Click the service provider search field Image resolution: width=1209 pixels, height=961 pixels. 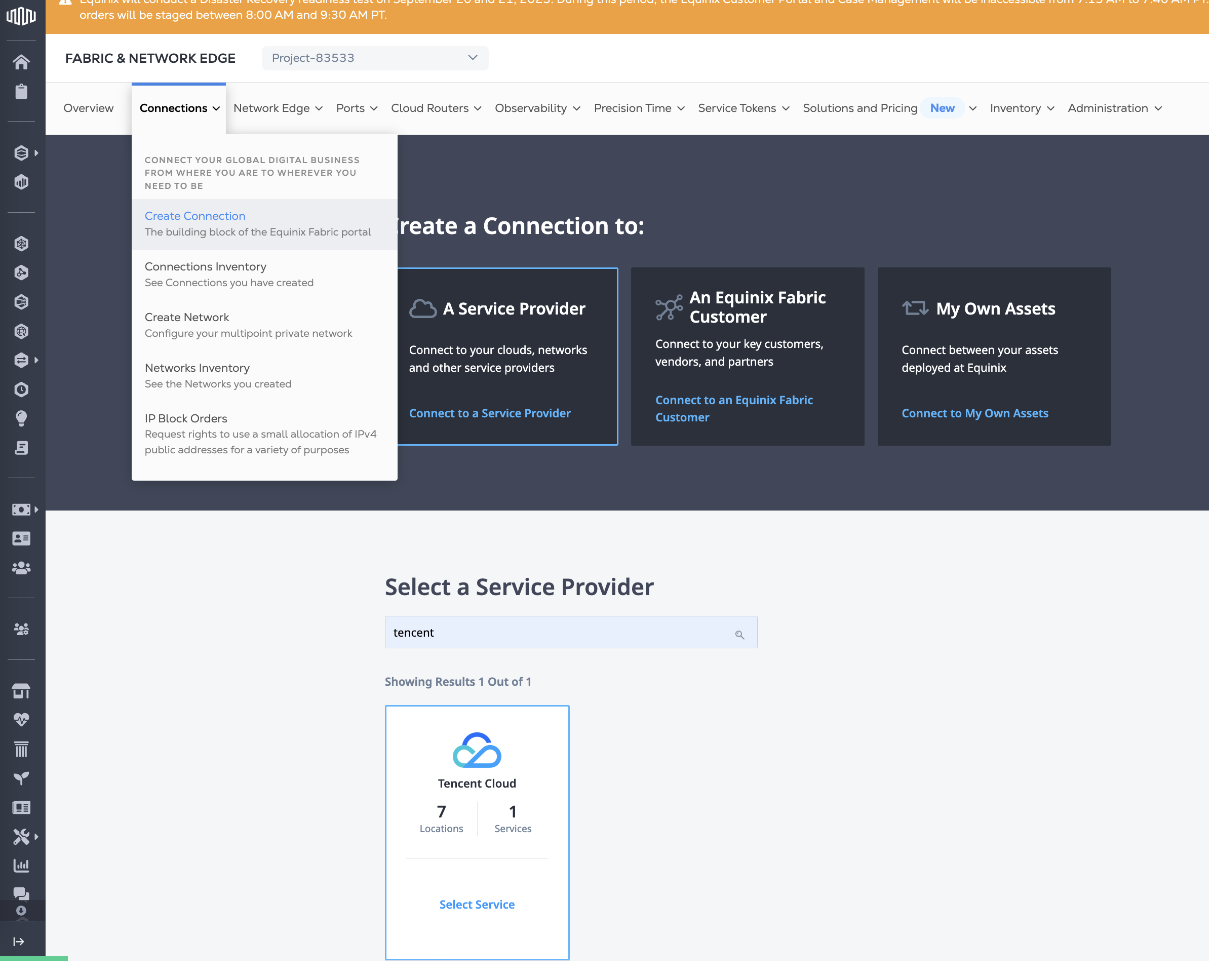(571, 632)
